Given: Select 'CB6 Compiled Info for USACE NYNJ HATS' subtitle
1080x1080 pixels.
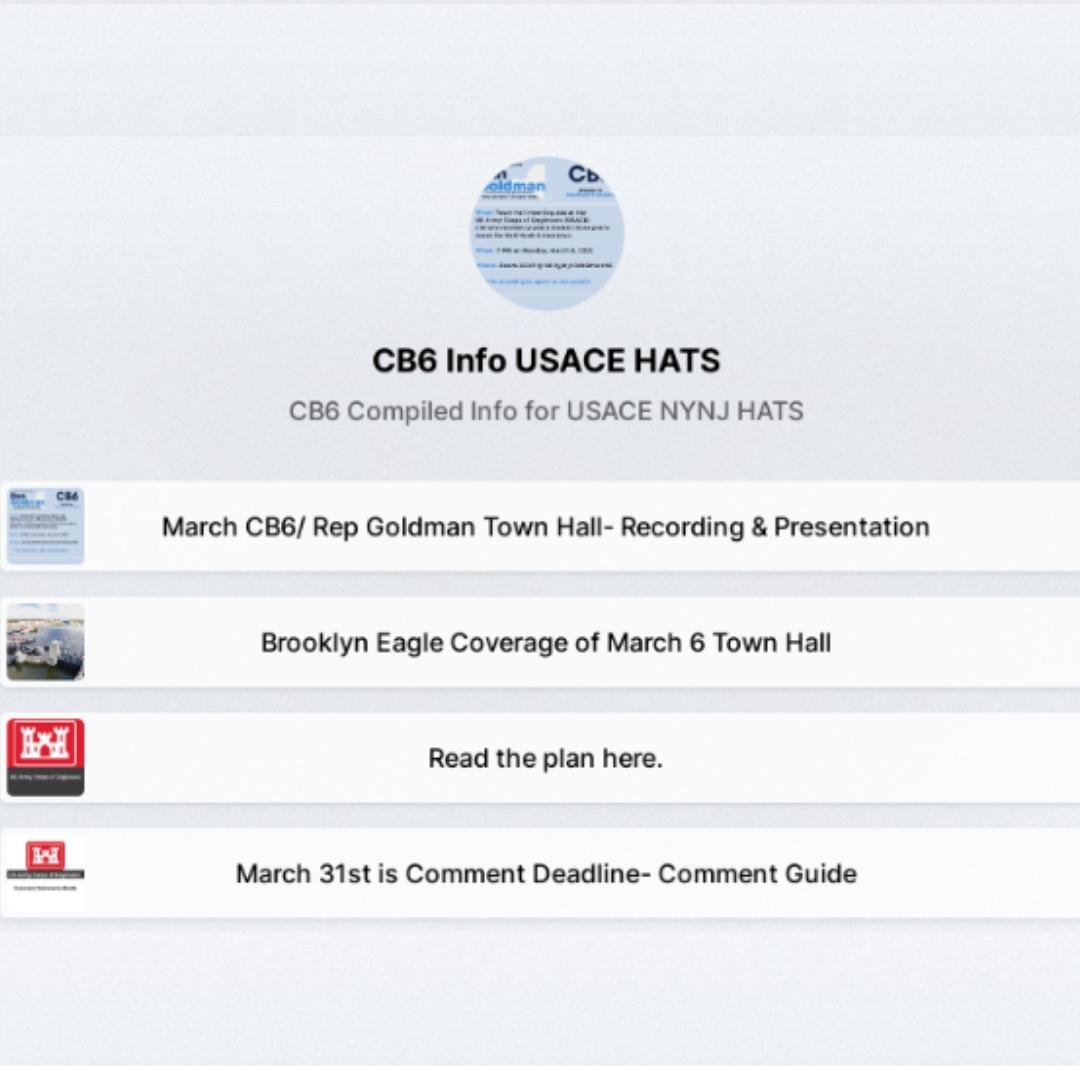Looking at the screenshot, I should tap(546, 411).
